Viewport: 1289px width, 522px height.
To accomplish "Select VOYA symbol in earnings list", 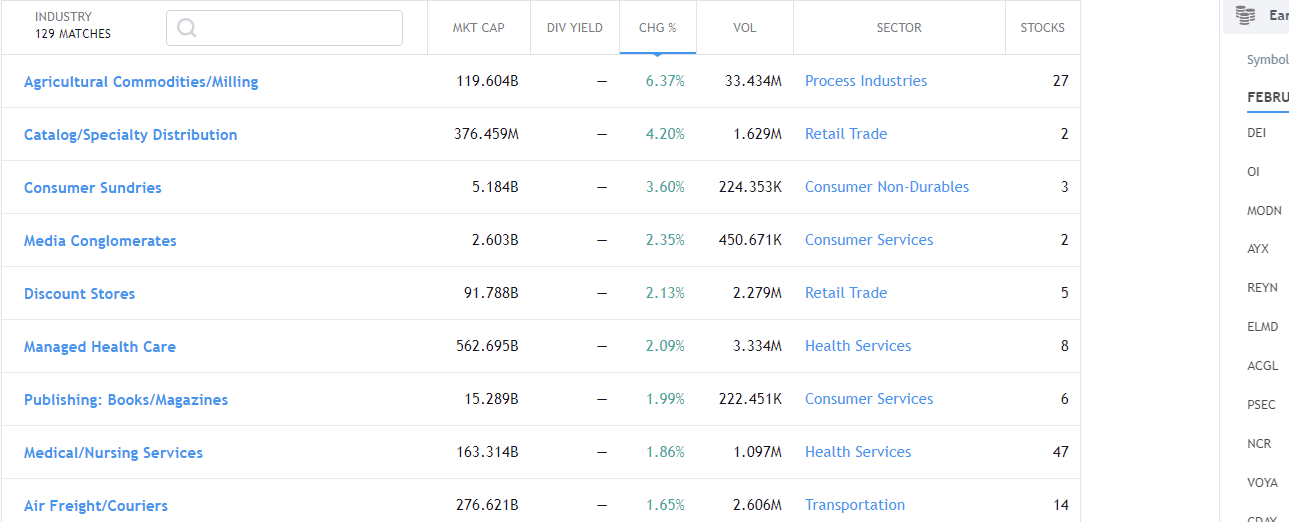I will click(x=1262, y=483).
